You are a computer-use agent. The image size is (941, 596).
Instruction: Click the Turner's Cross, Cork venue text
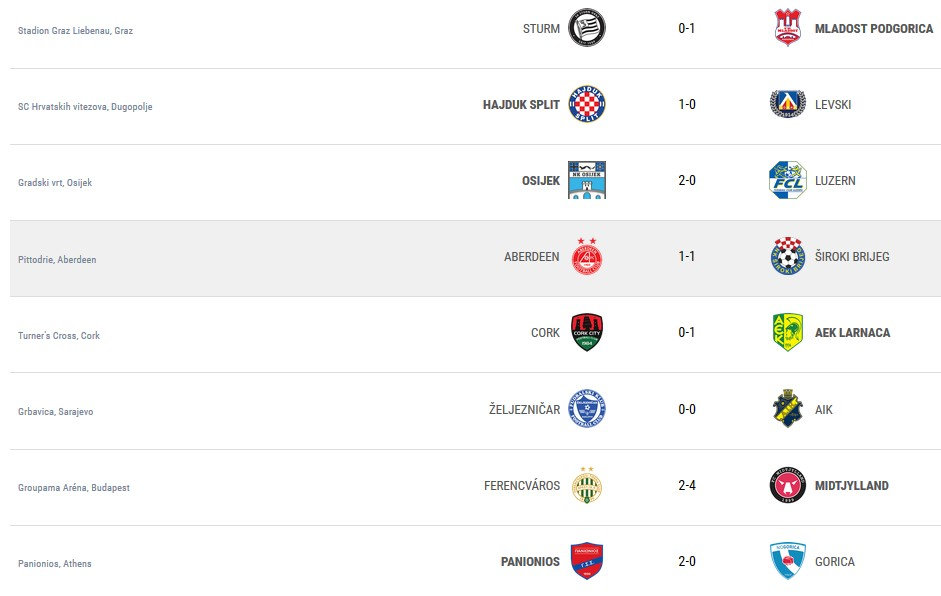(59, 335)
